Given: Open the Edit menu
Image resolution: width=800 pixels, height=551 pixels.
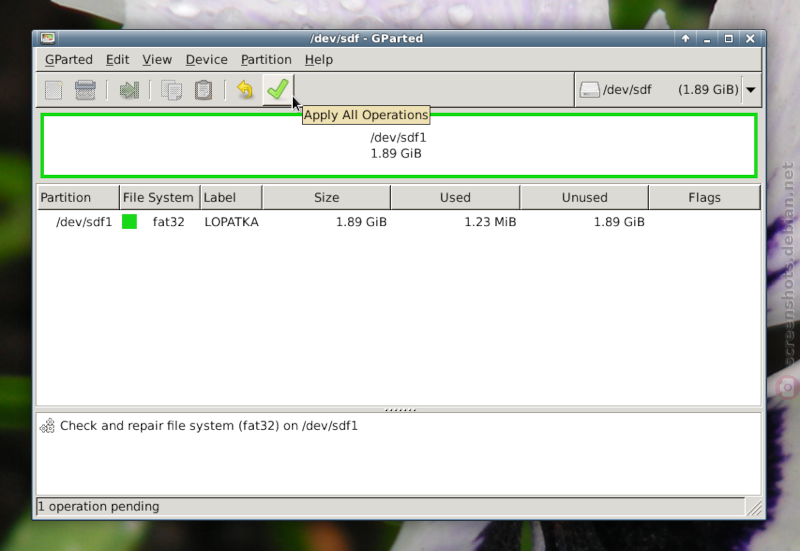Looking at the screenshot, I should [x=117, y=60].
